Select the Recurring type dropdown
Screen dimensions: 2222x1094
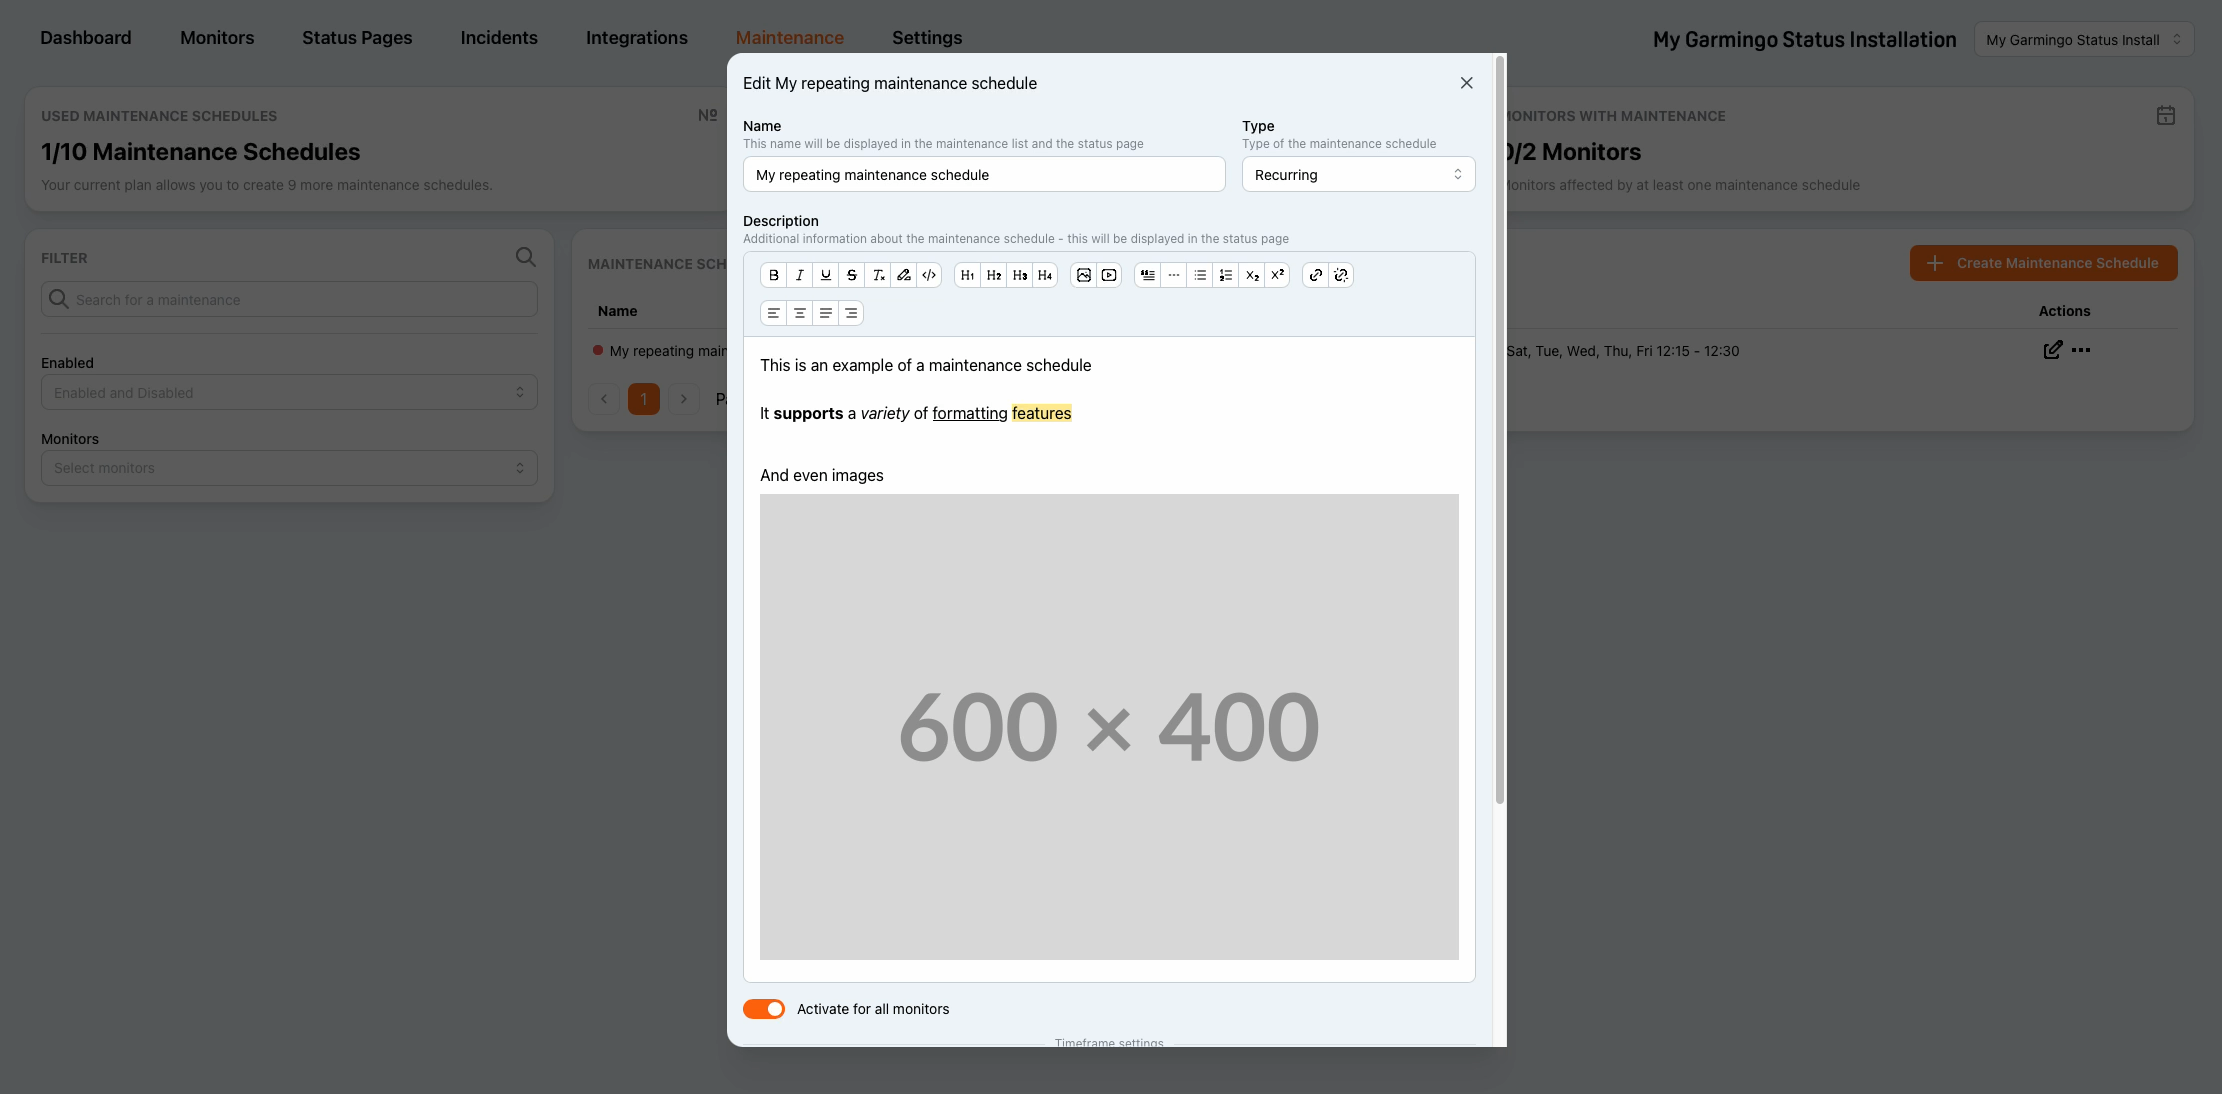1358,173
